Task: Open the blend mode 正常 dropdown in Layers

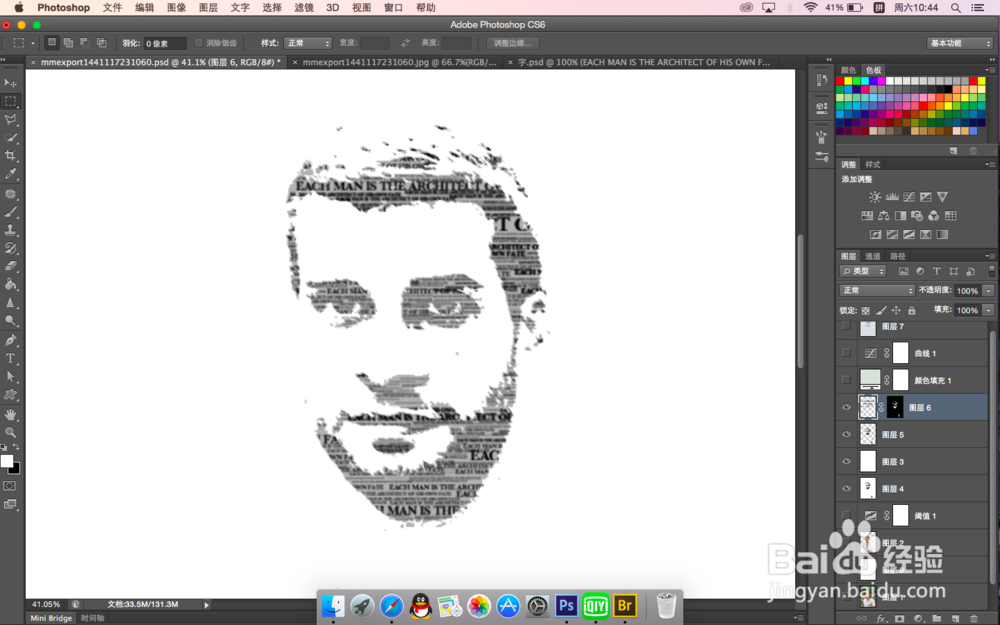Action: (x=877, y=291)
